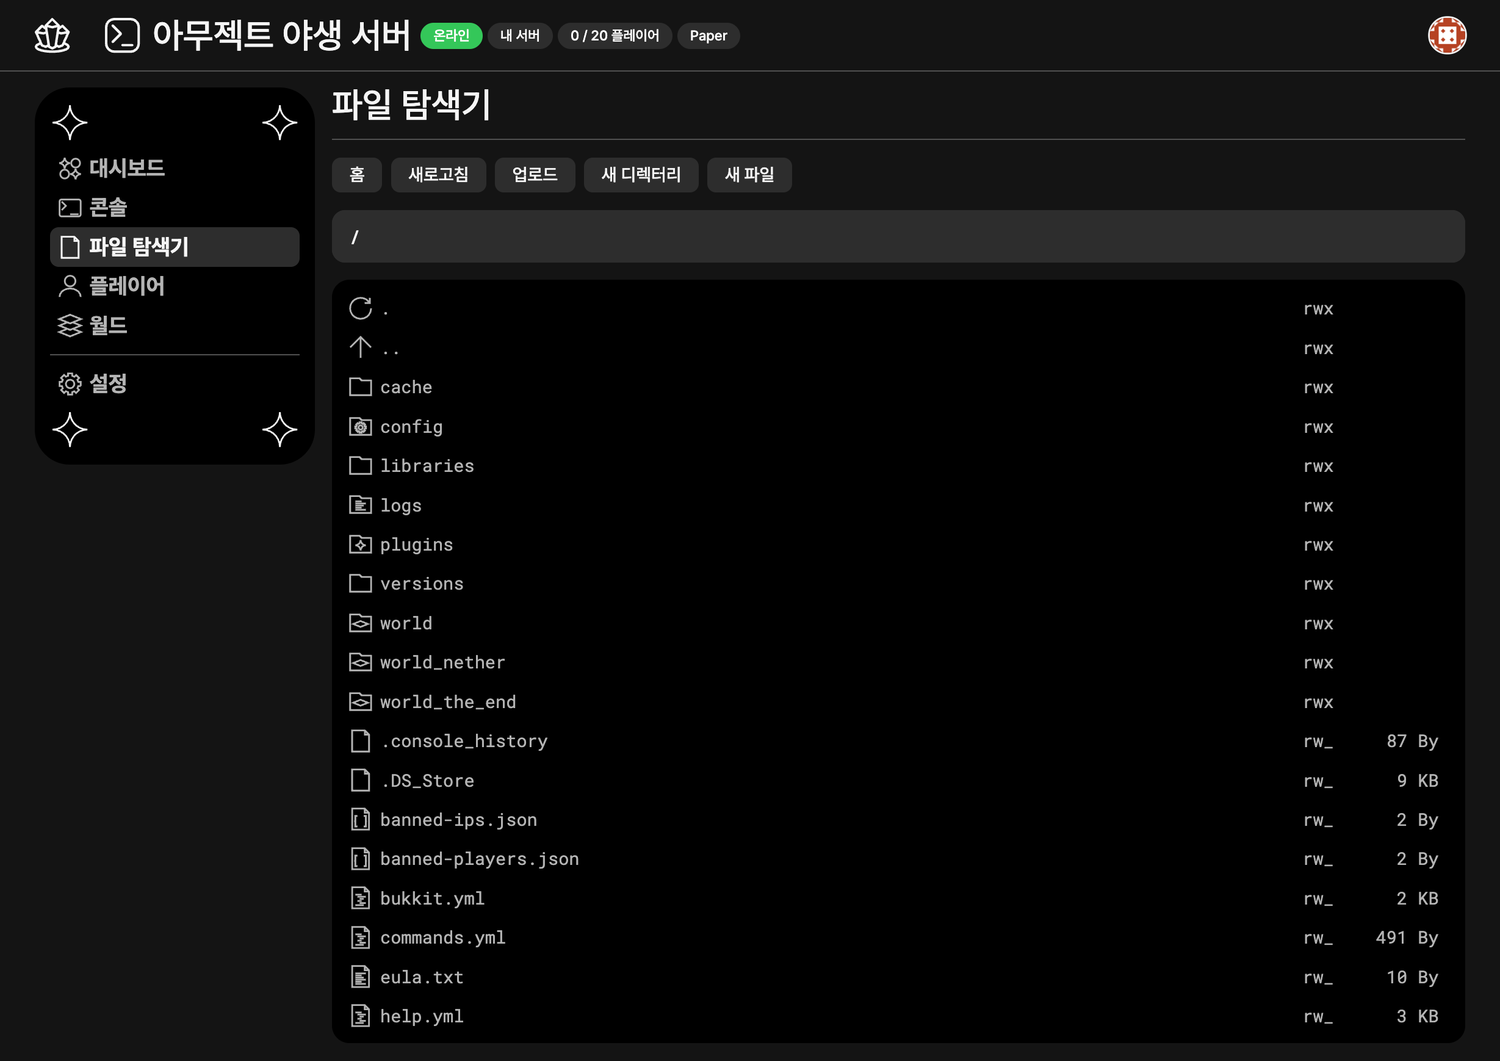Go to 플레이어 page in sidebar
The image size is (1500, 1061).
click(112, 286)
